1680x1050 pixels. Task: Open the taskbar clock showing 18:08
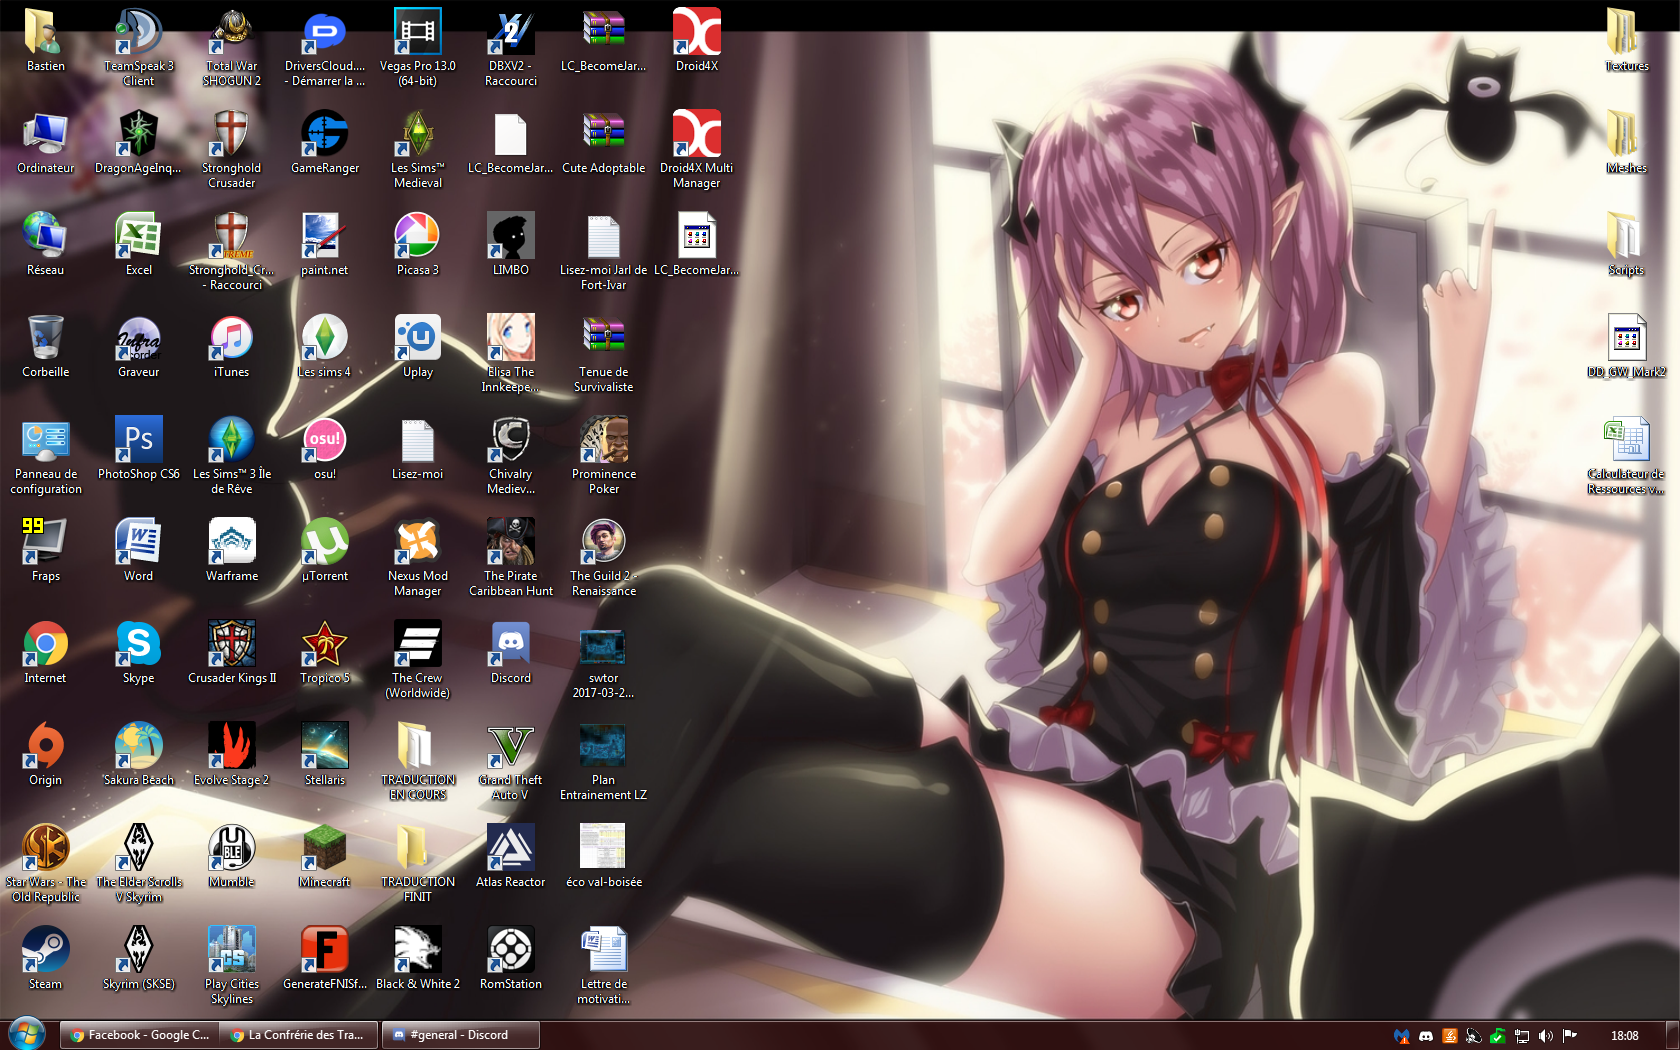(1624, 1036)
